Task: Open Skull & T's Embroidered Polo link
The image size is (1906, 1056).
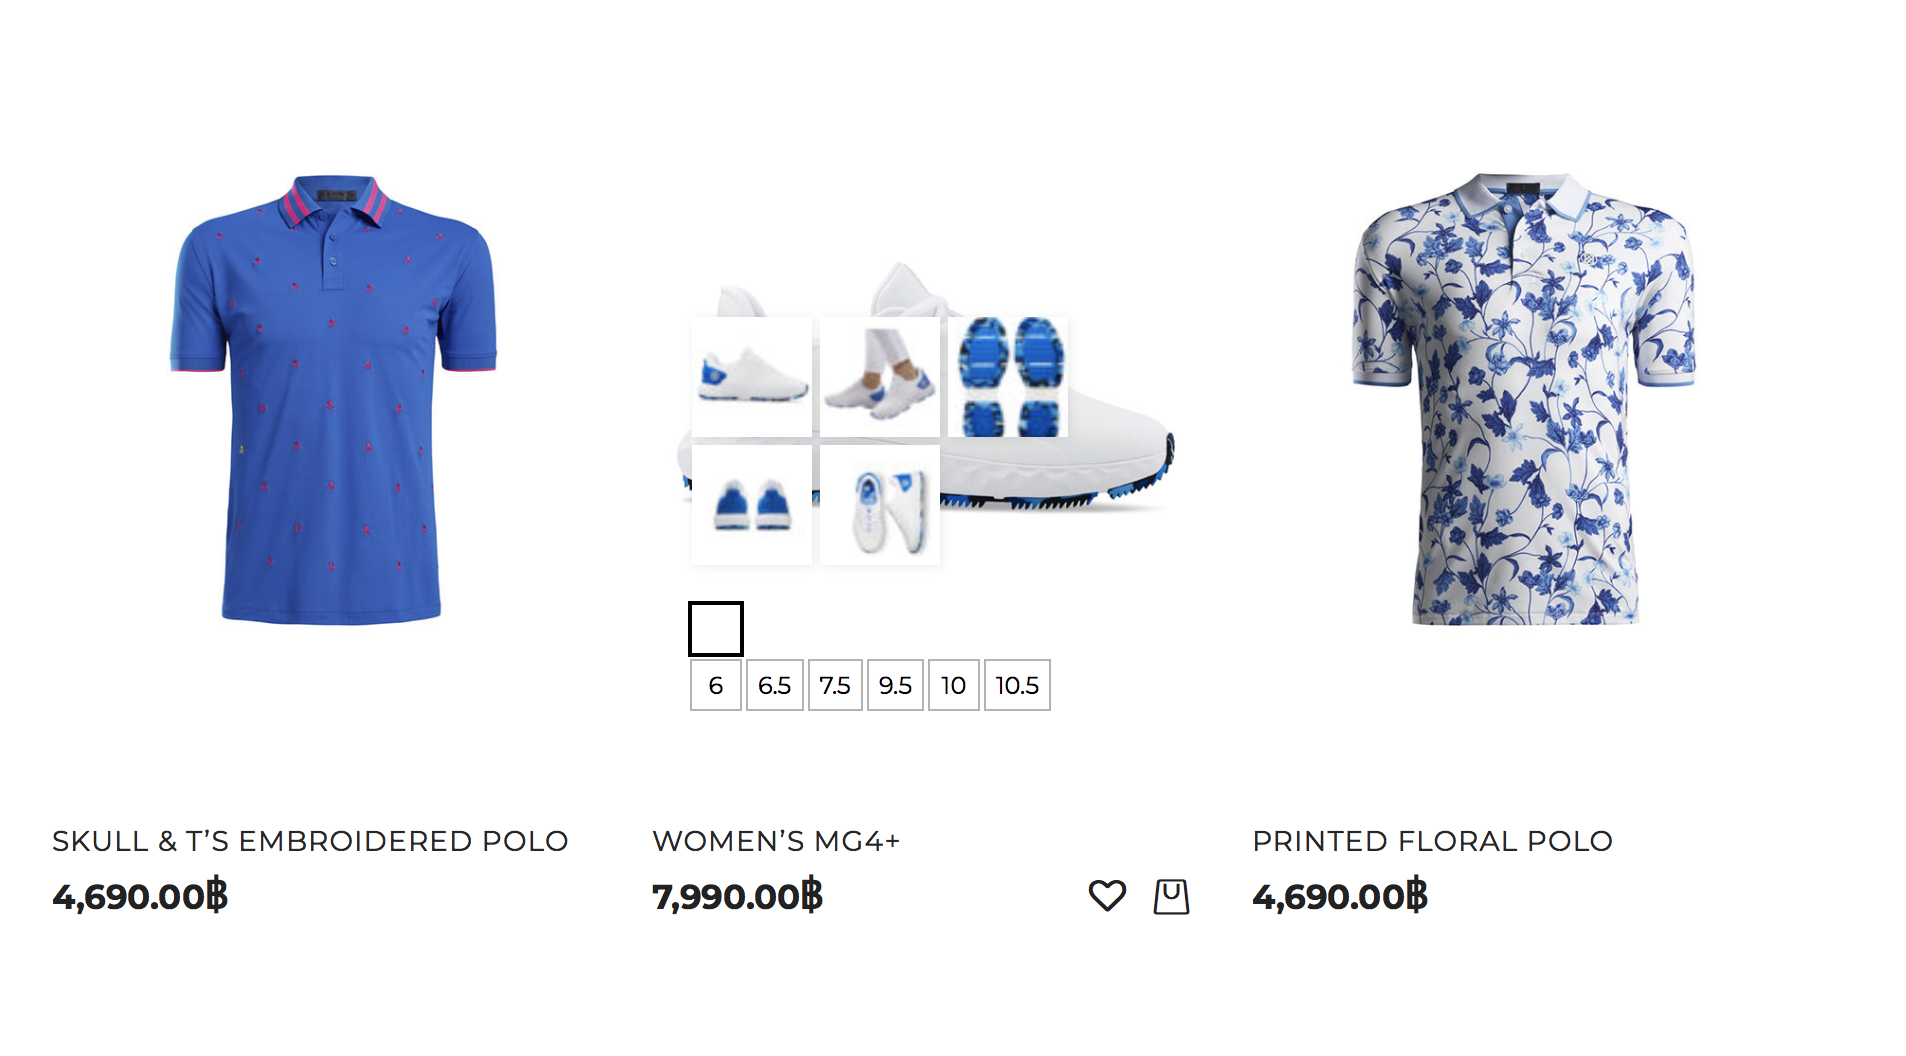Action: [310, 841]
